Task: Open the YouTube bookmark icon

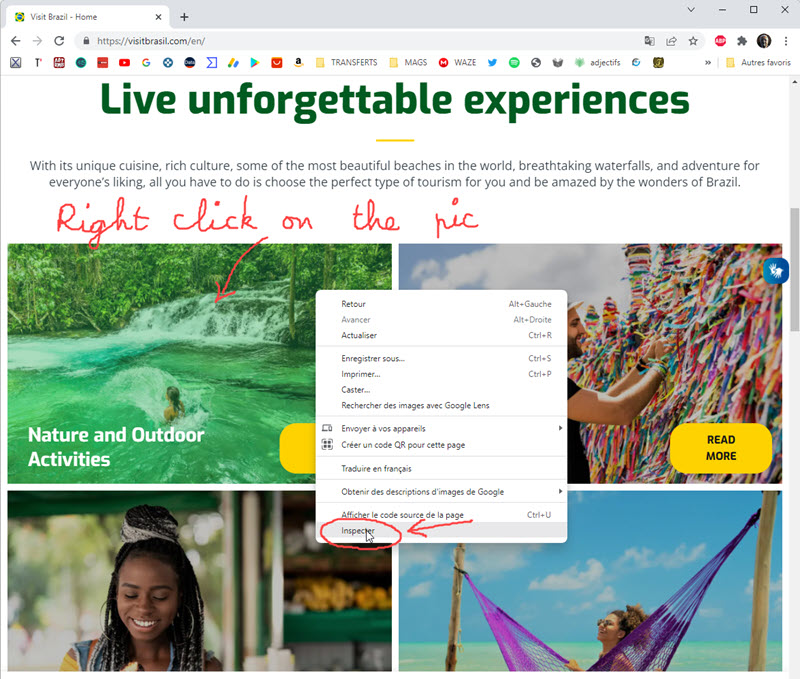Action: pyautogui.click(x=124, y=63)
